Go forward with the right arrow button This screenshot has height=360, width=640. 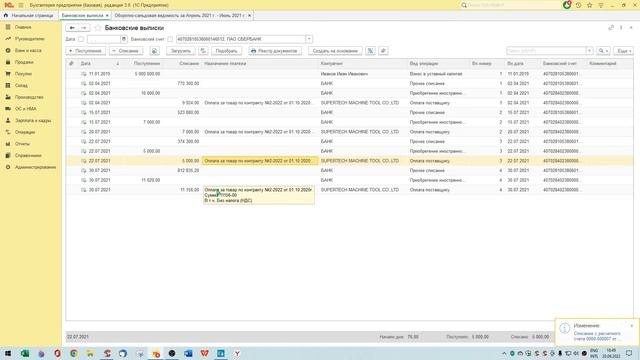(84, 28)
